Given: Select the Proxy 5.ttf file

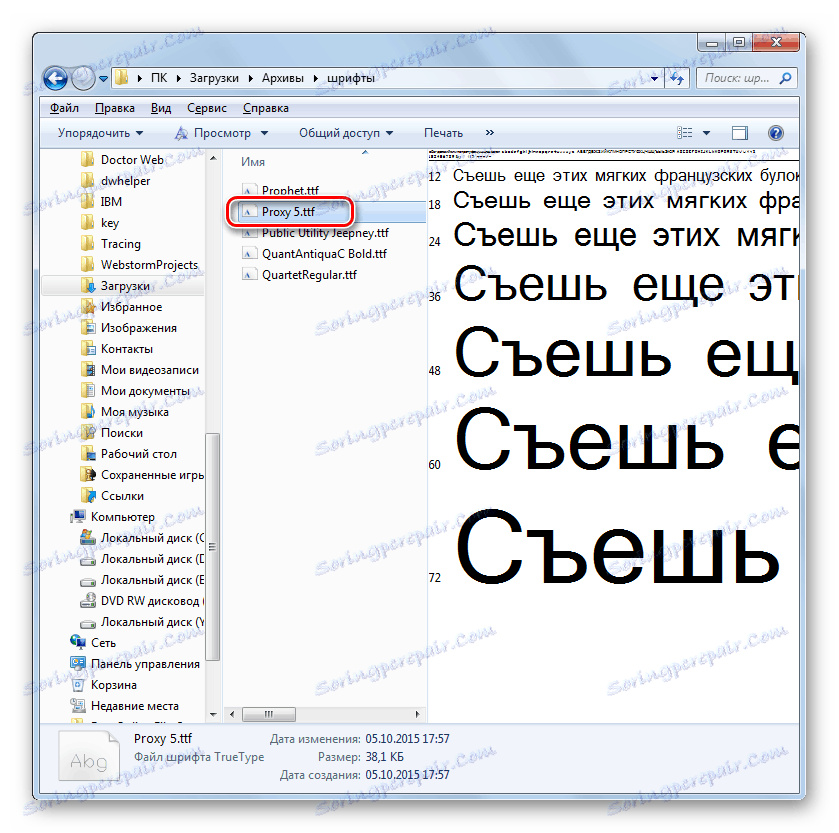Looking at the screenshot, I should (288, 212).
